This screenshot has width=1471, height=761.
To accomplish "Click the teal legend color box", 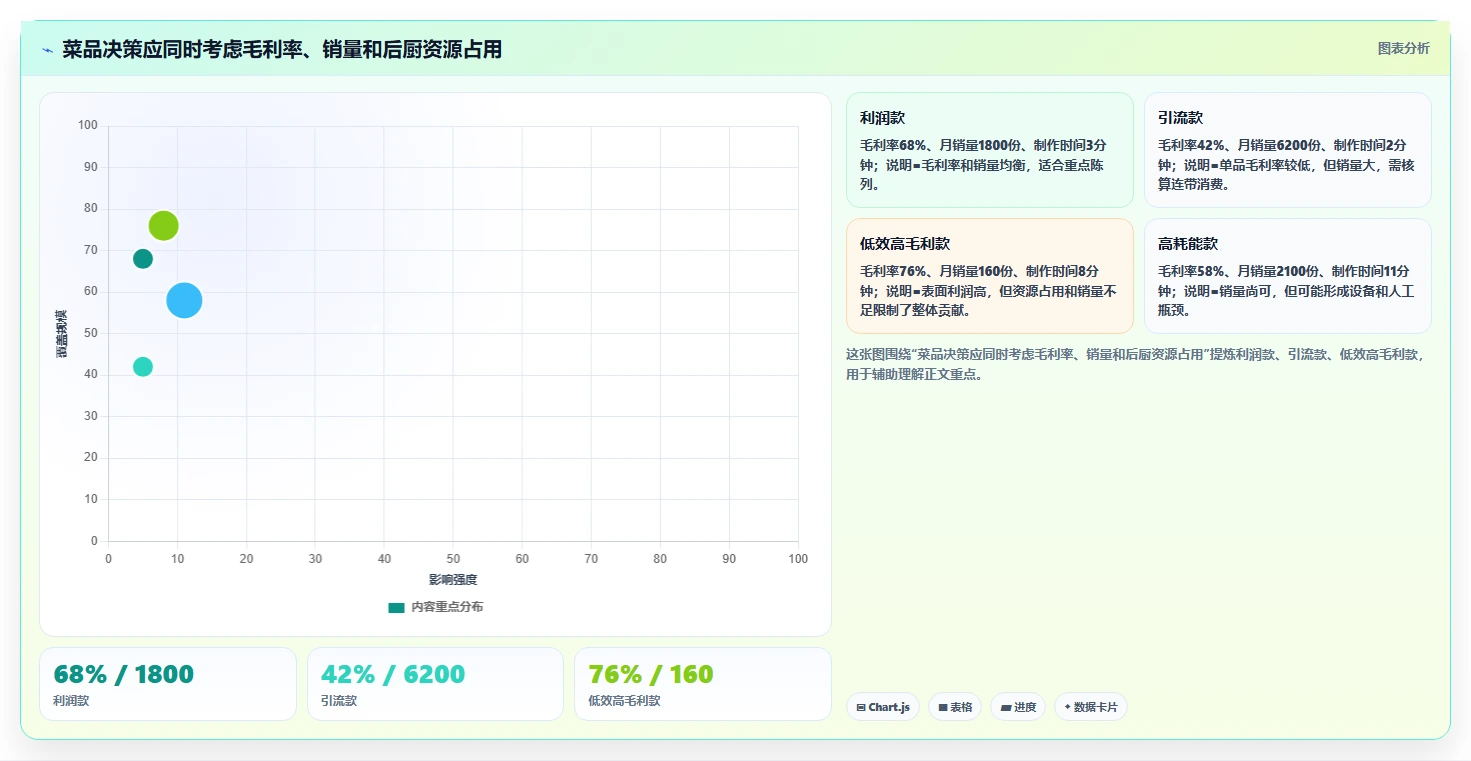I will 396,607.
